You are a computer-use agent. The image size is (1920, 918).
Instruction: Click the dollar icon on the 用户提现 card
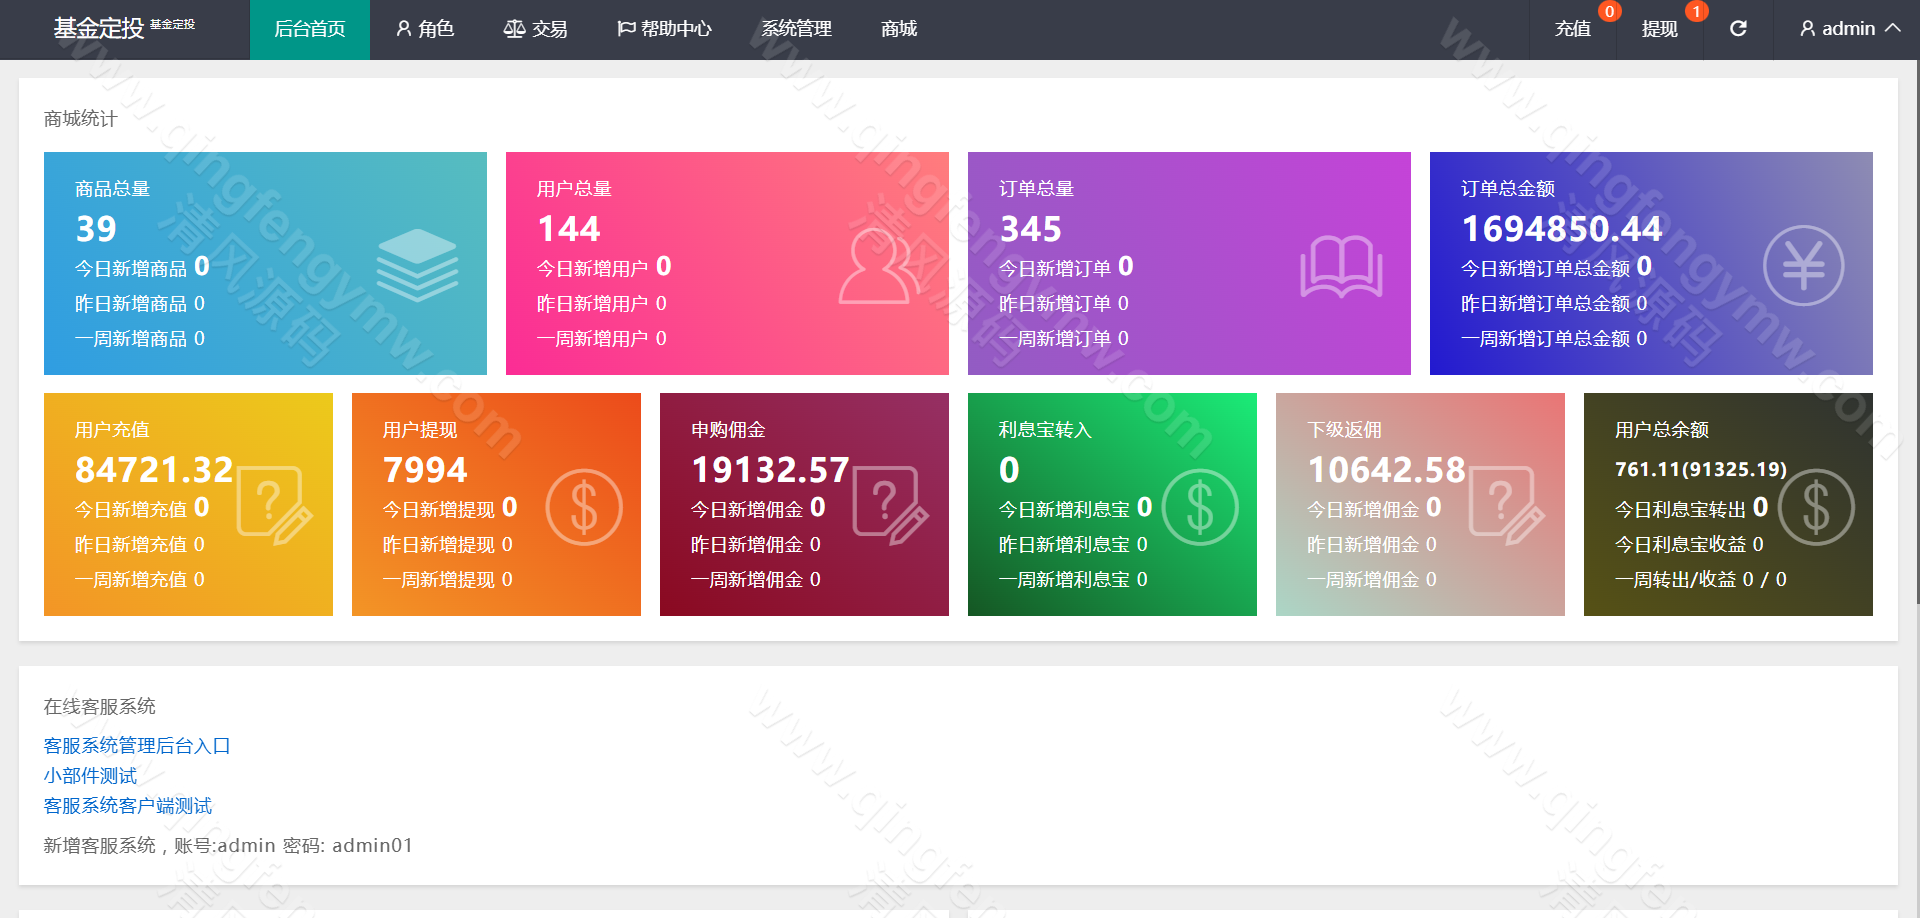(x=585, y=507)
